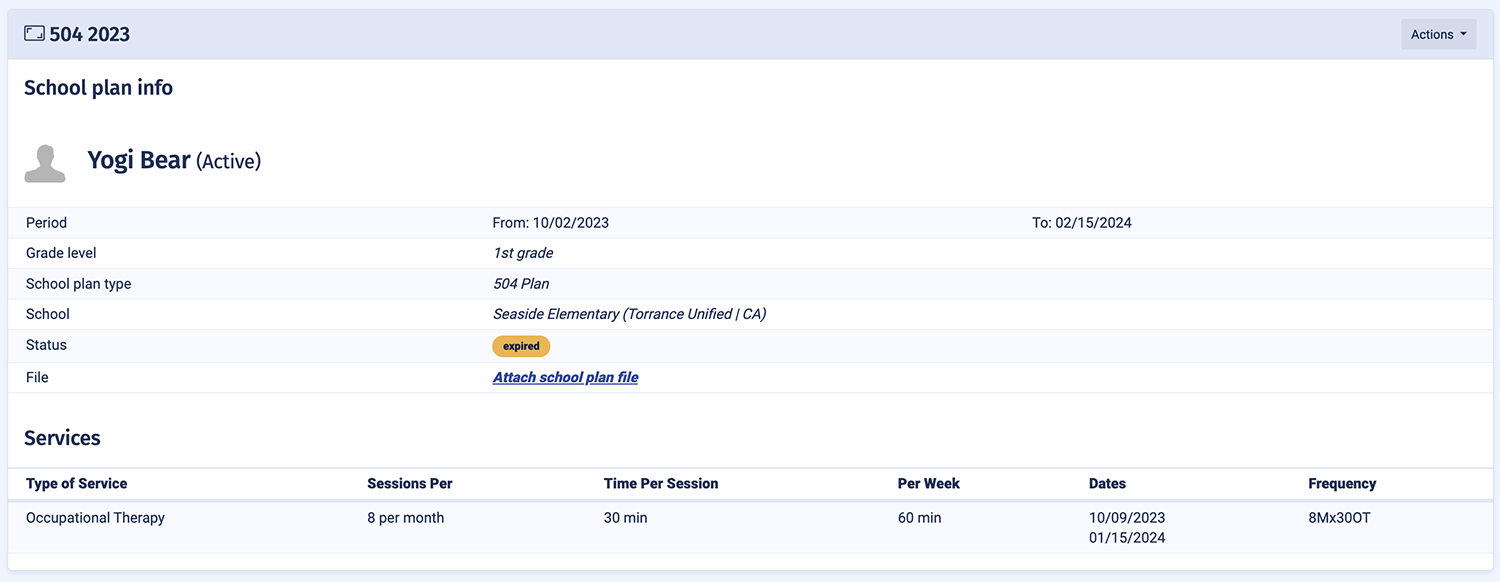The image size is (1500, 582).
Task: Click the Type of Service column header
Action: [77, 483]
